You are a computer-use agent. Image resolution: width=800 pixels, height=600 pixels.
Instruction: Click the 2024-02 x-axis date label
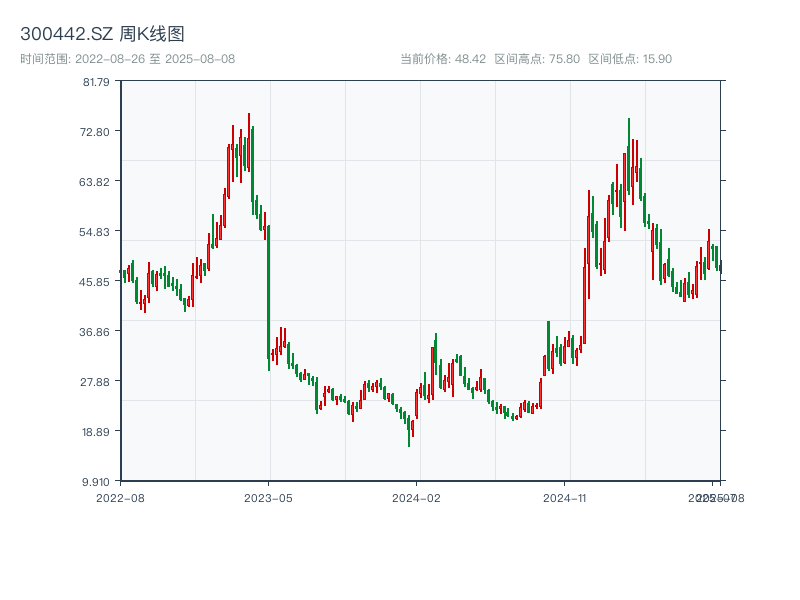click(x=416, y=497)
